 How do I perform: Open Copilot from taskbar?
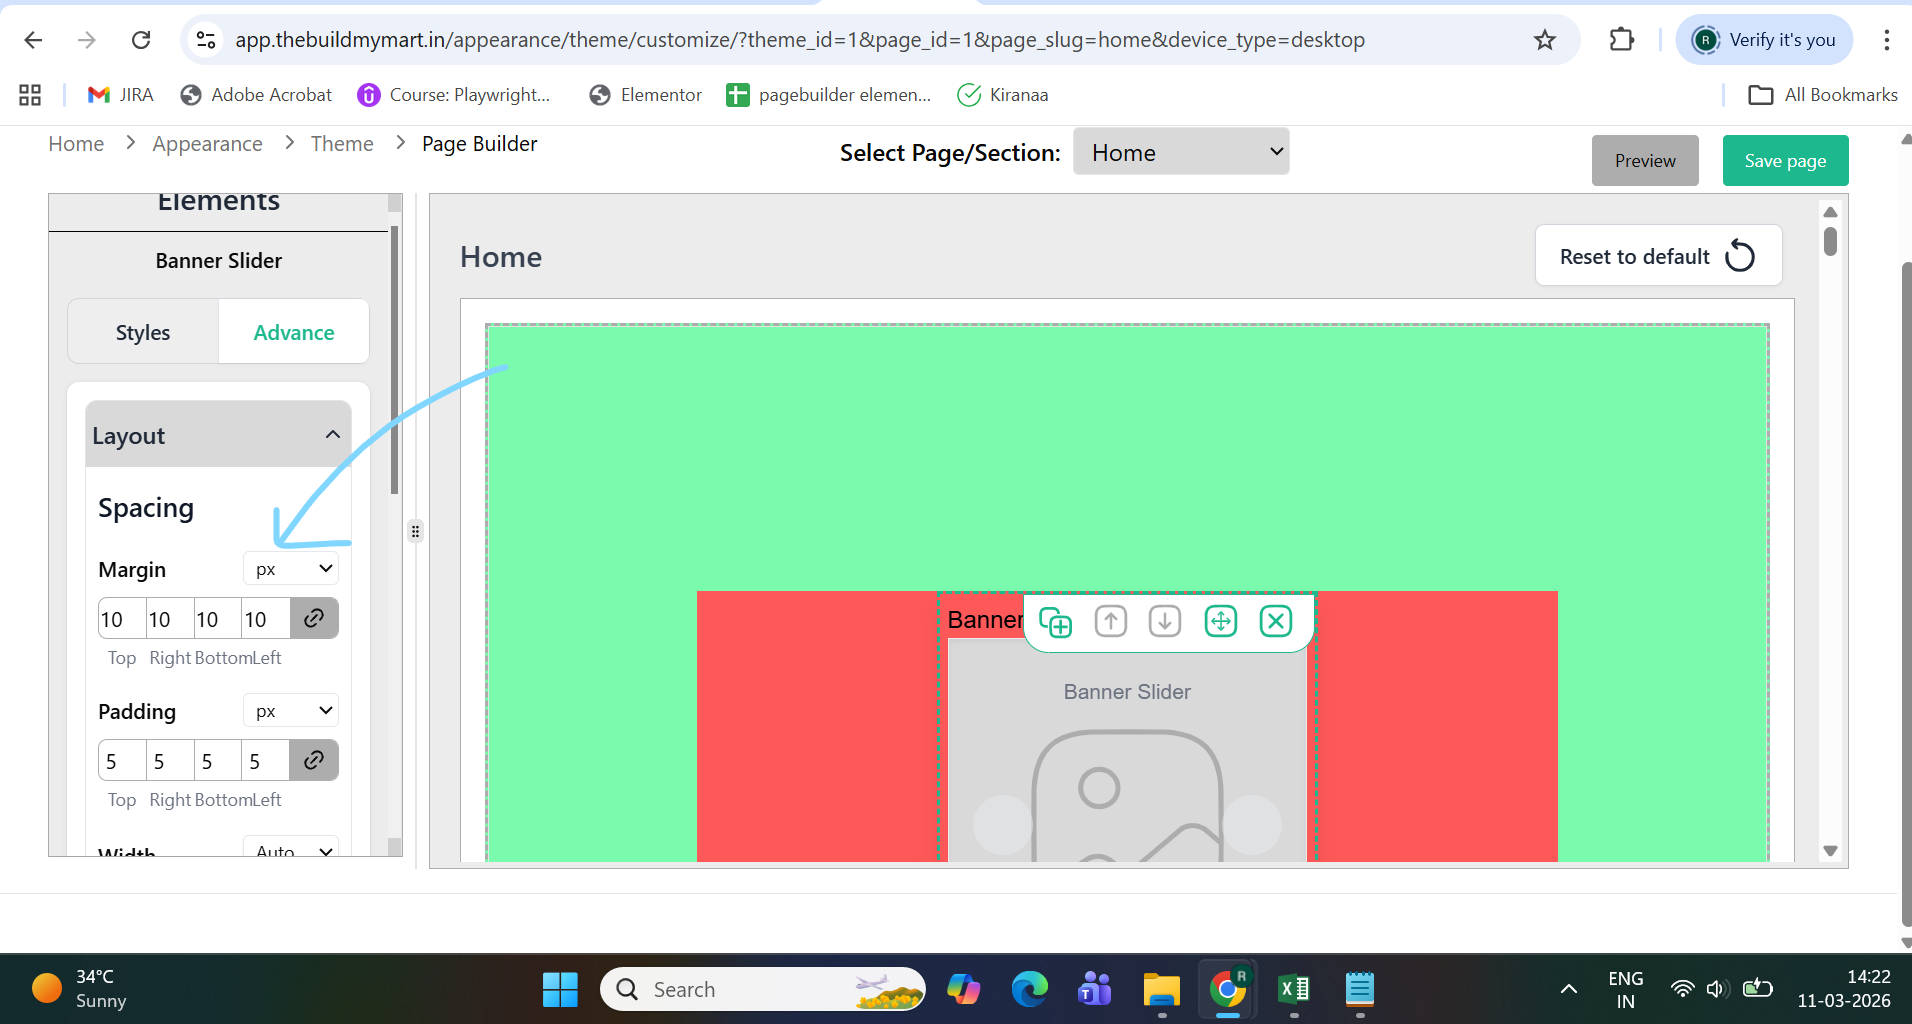tap(963, 990)
